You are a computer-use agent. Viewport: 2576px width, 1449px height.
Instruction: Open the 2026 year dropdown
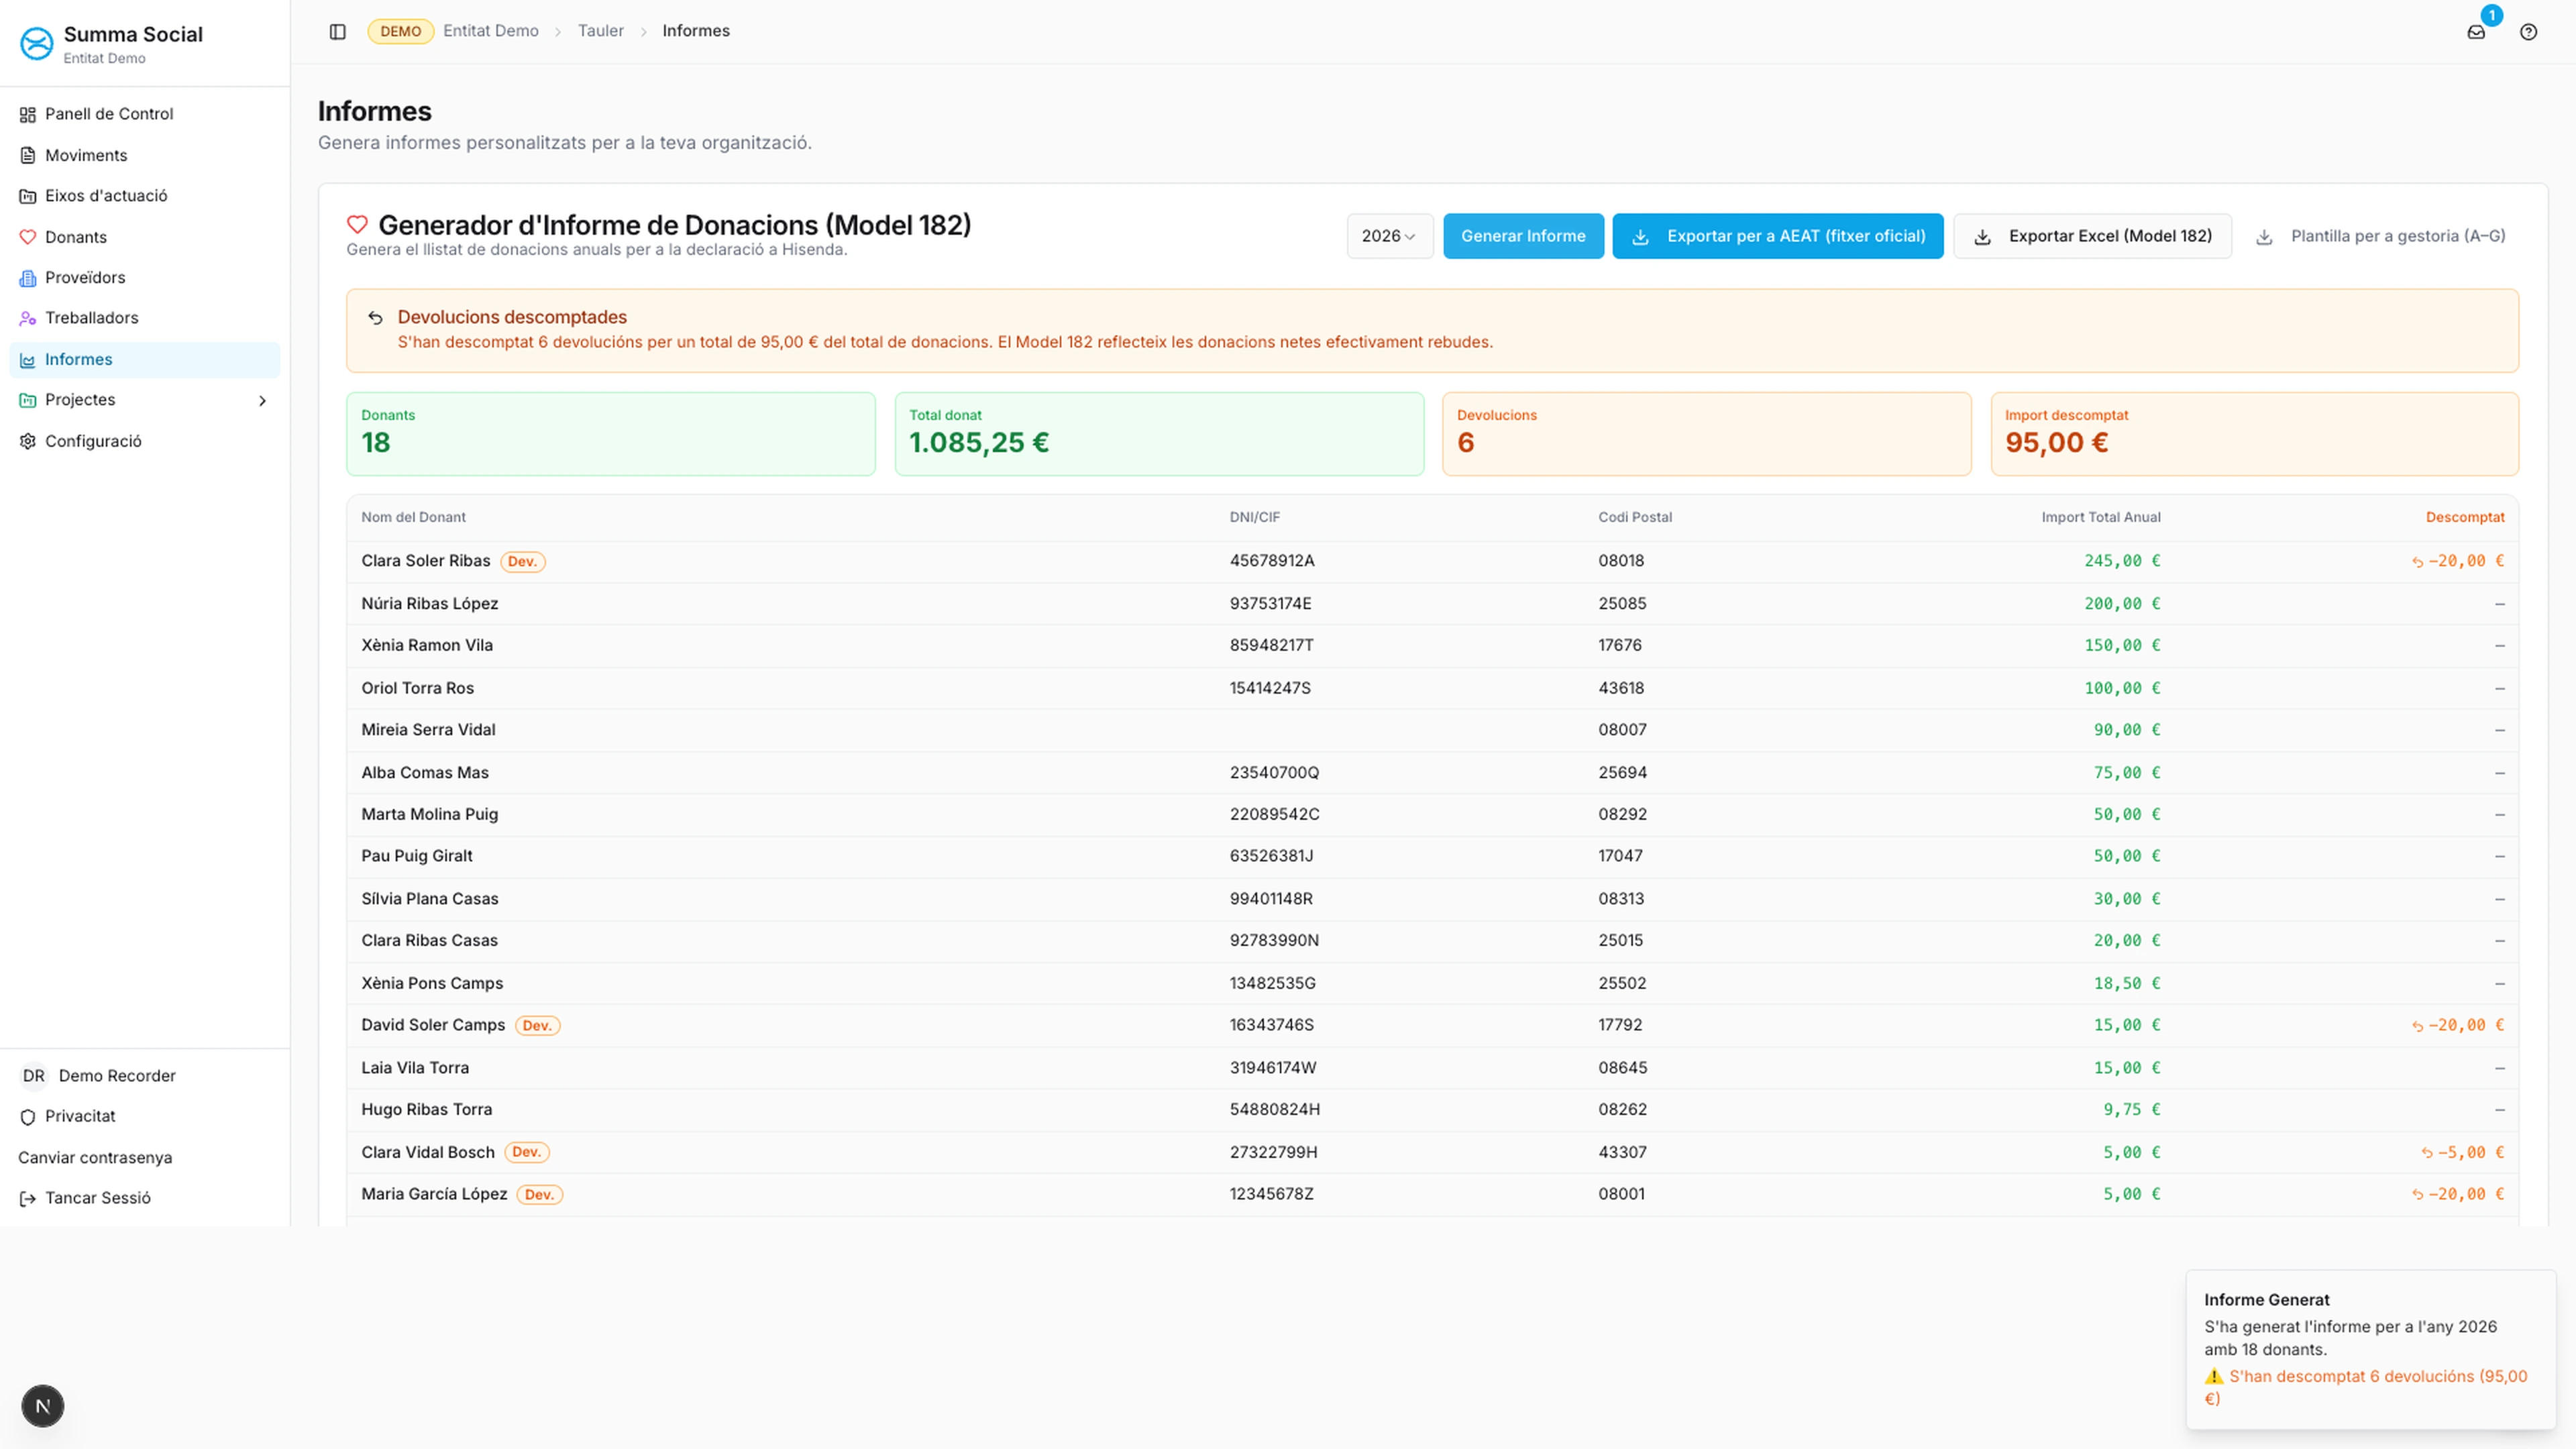pos(1389,236)
